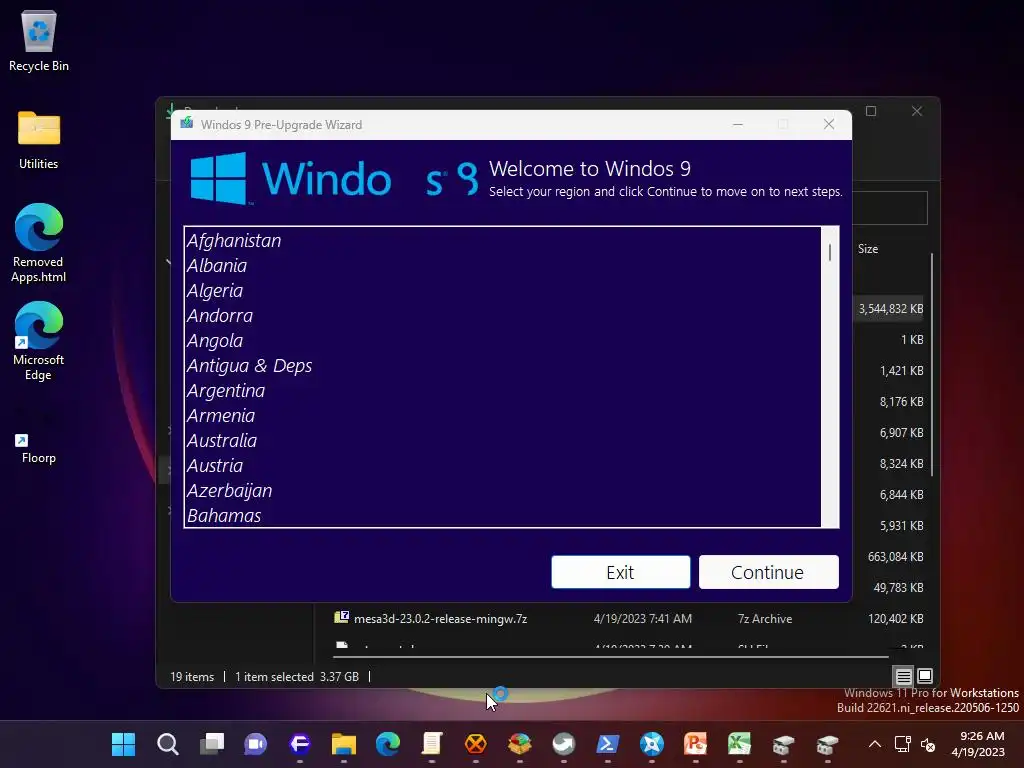Select Australia in the region list

(502, 440)
